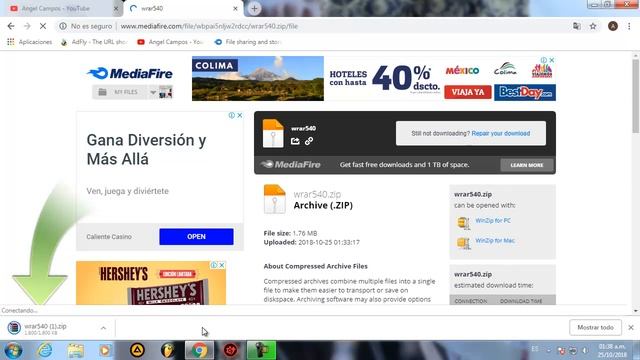
Task: Click OPEN on Caliente Casino ad
Action: (x=196, y=237)
